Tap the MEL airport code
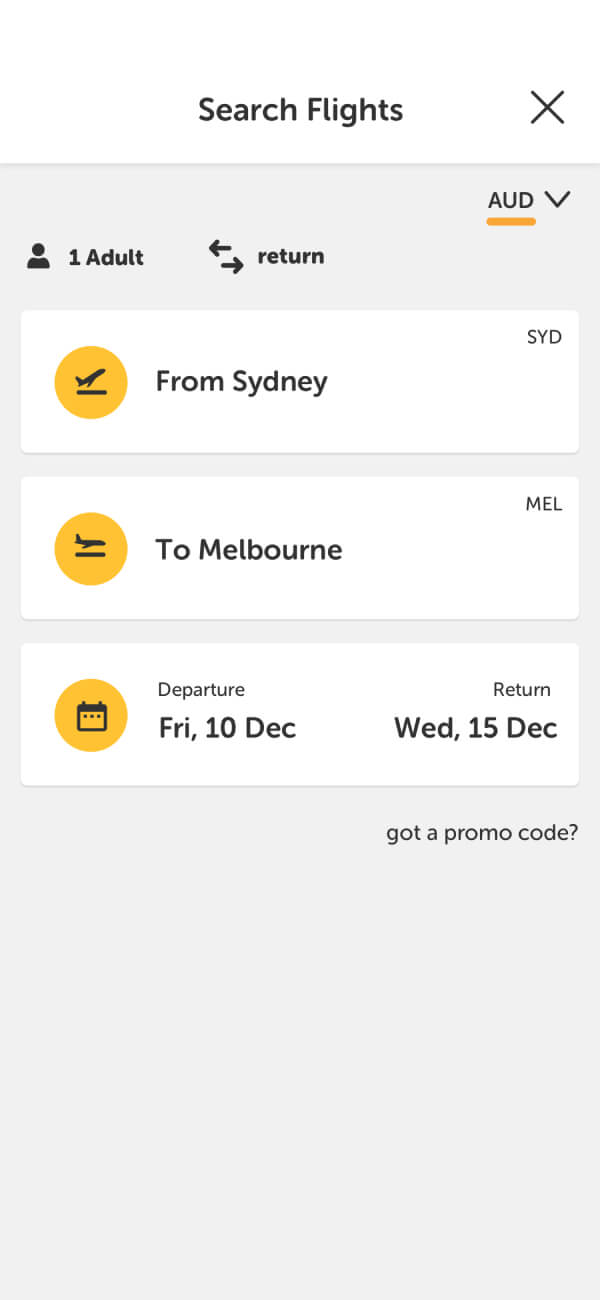Viewport: 600px width, 1300px height. pos(543,504)
